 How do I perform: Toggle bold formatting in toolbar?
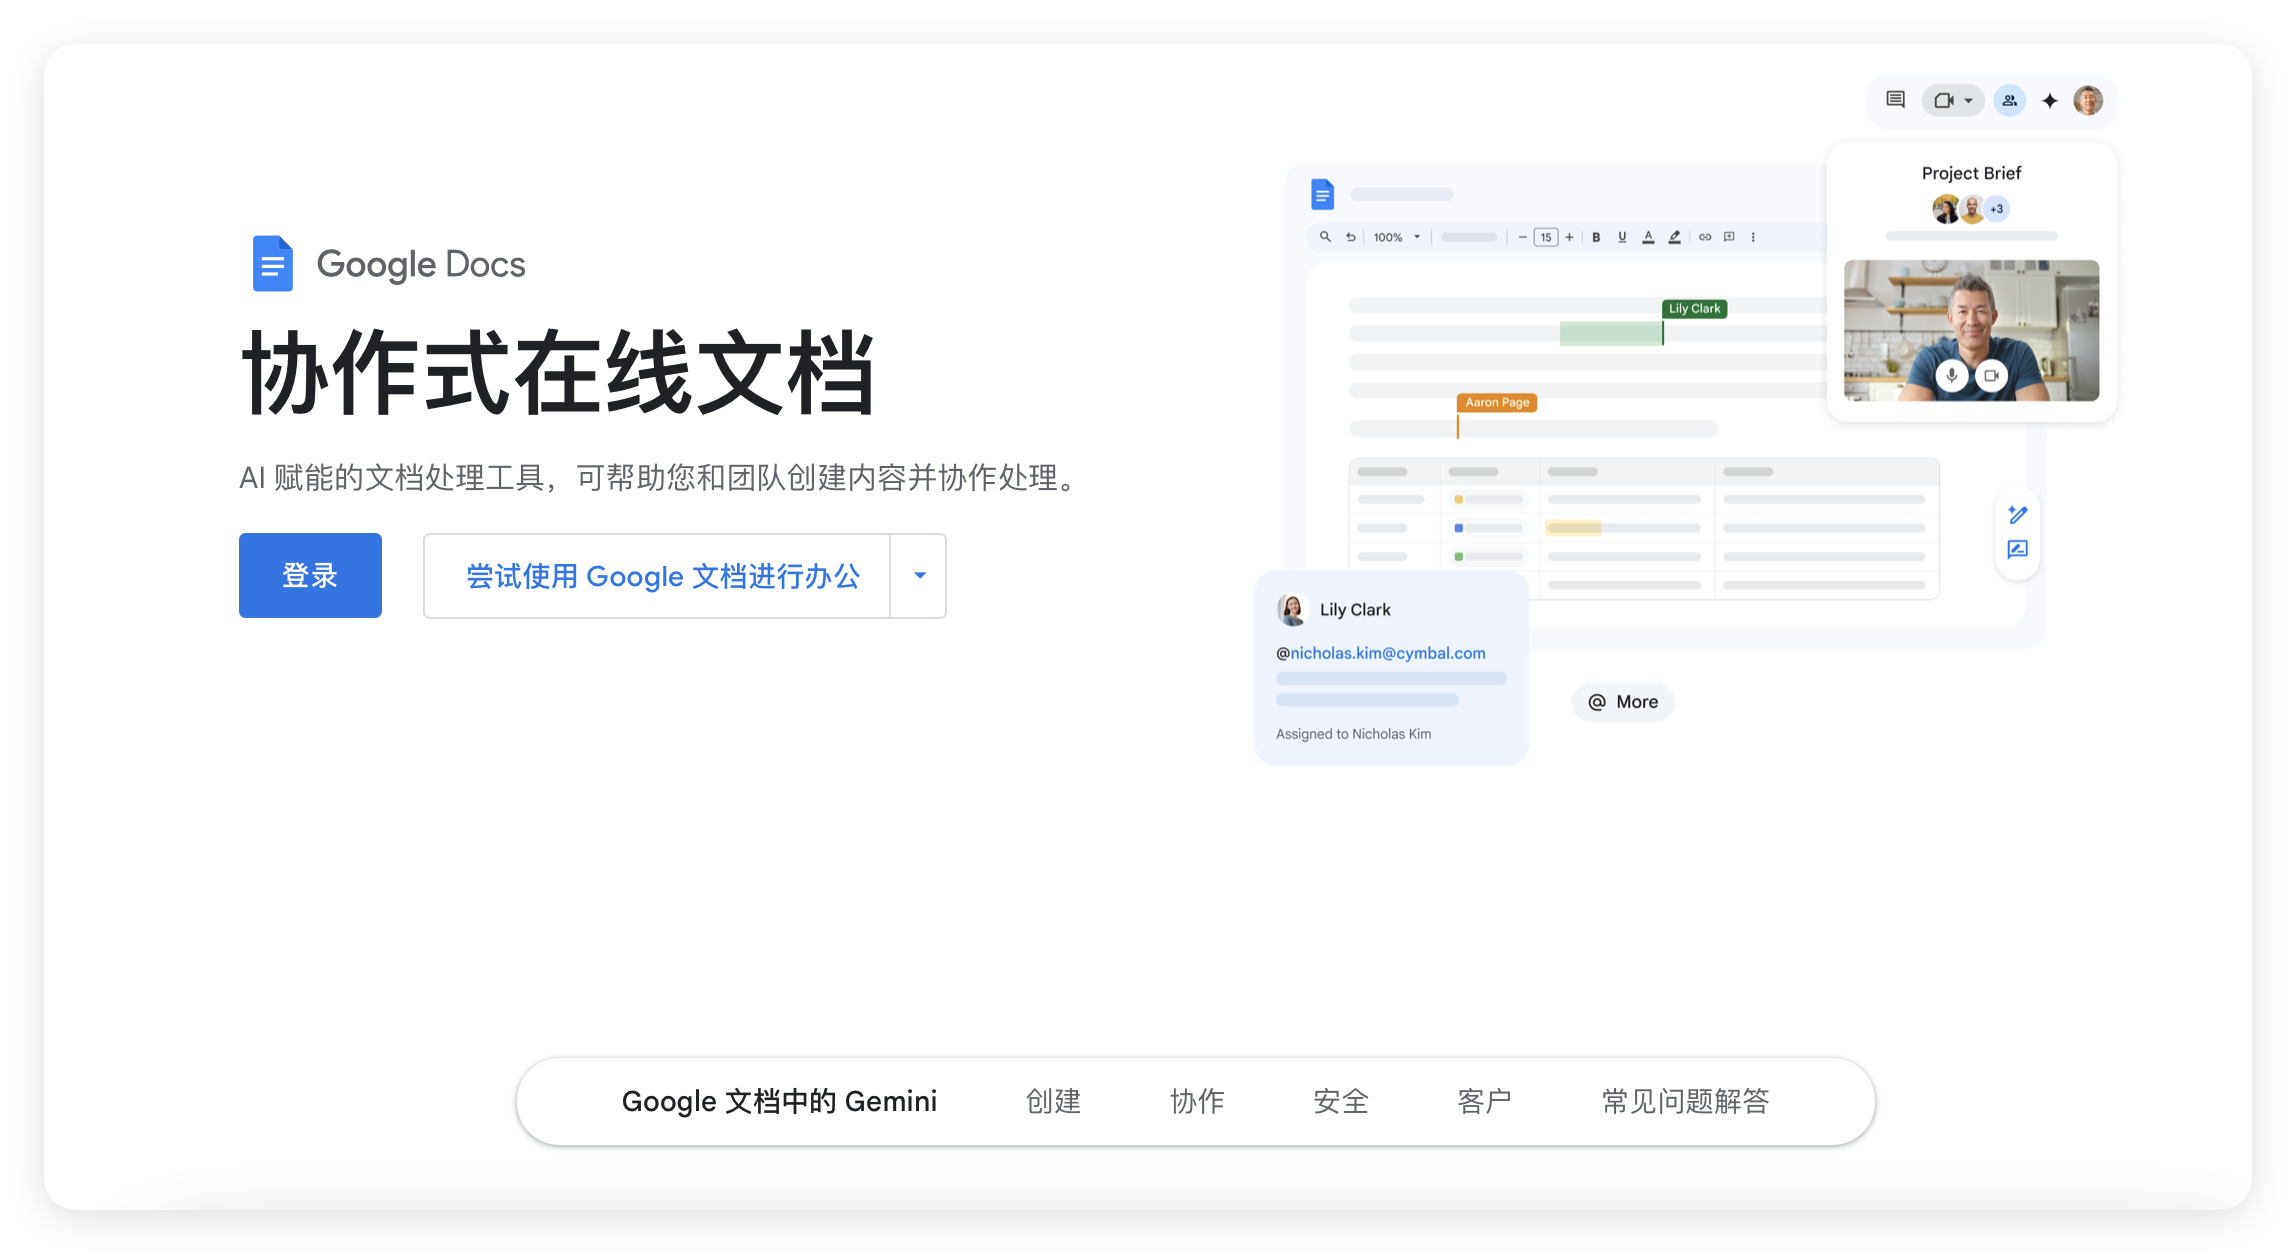pos(1596,237)
